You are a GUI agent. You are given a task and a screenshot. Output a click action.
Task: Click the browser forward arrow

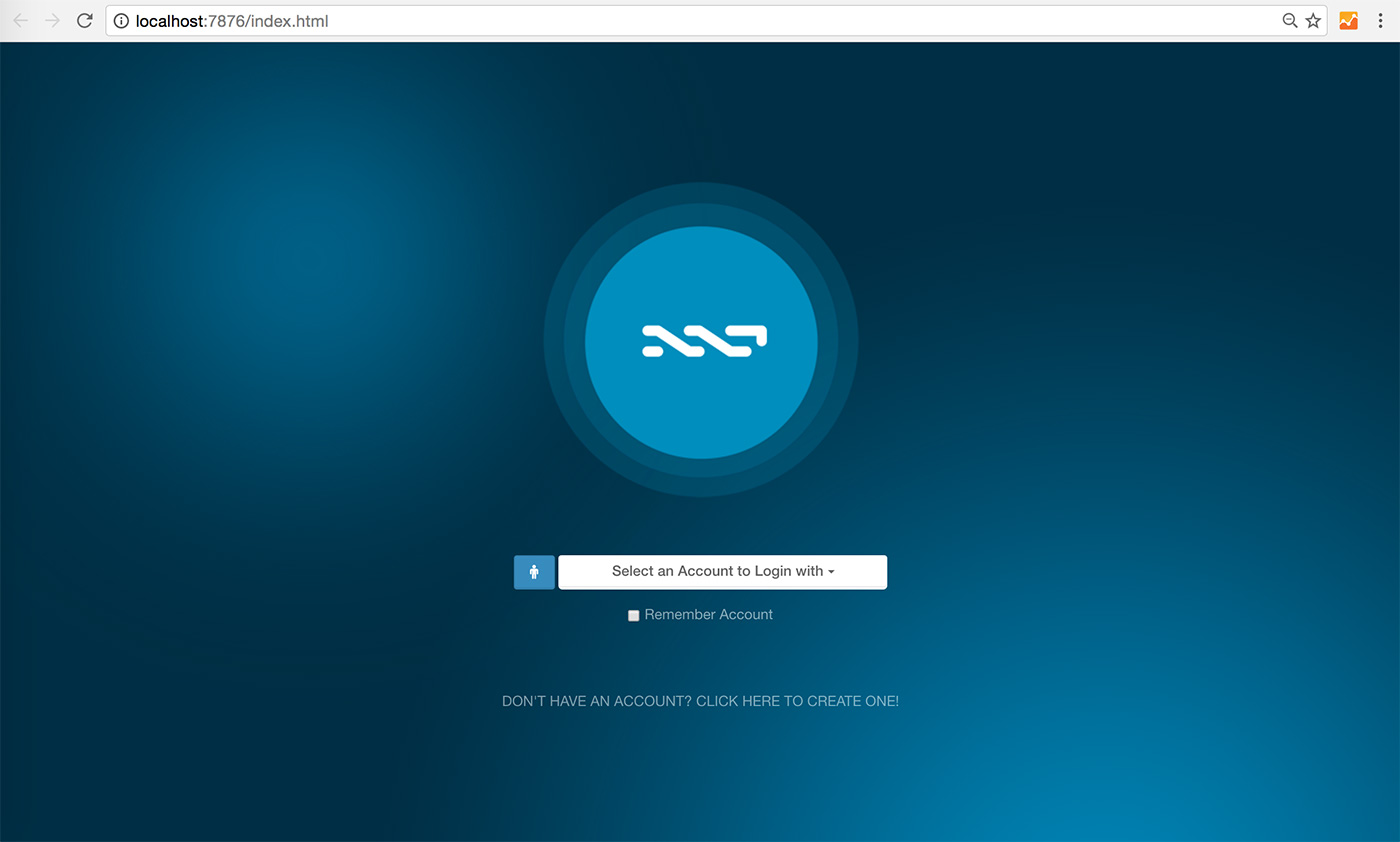point(52,20)
